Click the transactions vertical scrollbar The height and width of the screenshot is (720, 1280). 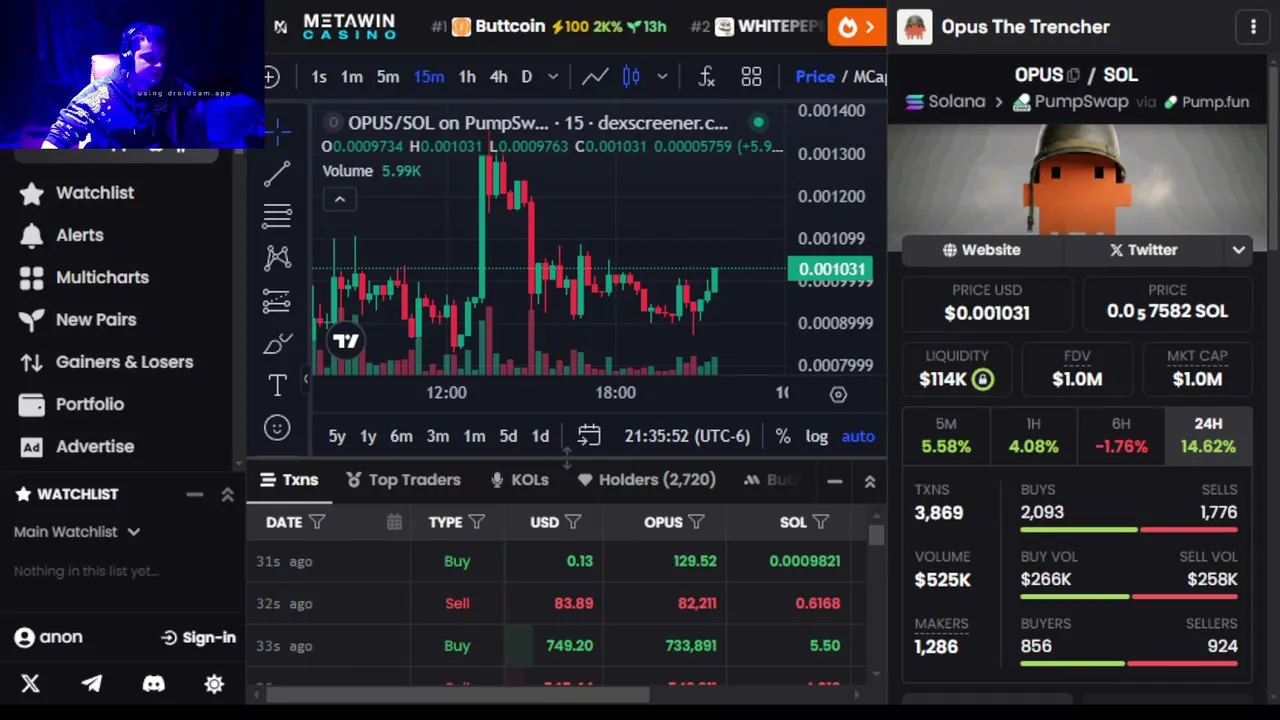[876, 536]
